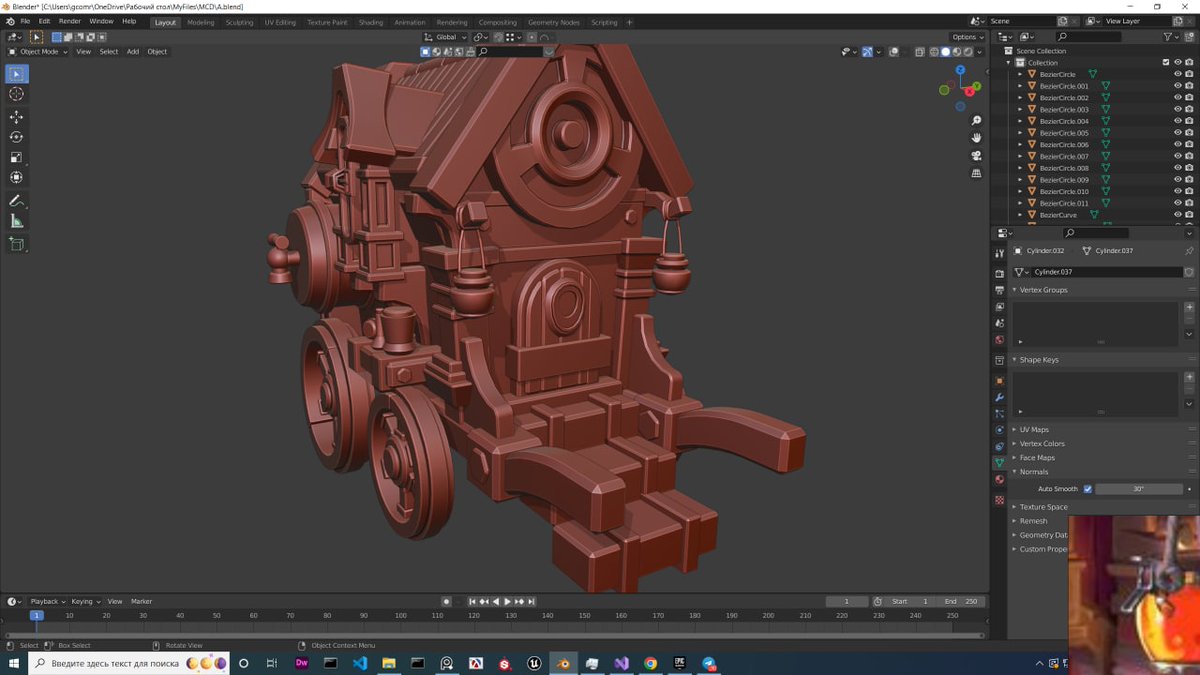Add a new shape key with plus

(x=1189, y=377)
